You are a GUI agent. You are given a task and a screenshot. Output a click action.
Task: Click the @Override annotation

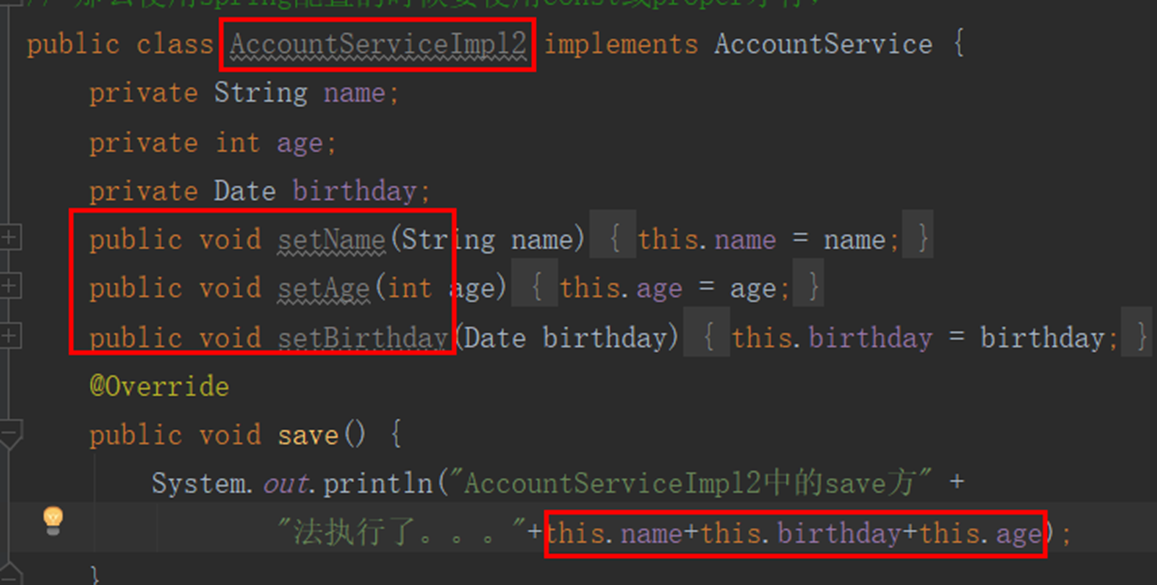(x=159, y=386)
